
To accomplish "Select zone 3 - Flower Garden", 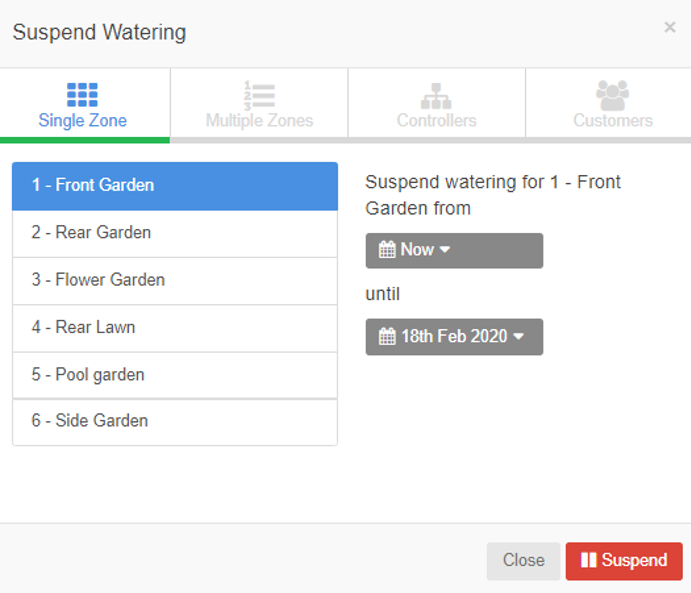I will pyautogui.click(x=175, y=281).
